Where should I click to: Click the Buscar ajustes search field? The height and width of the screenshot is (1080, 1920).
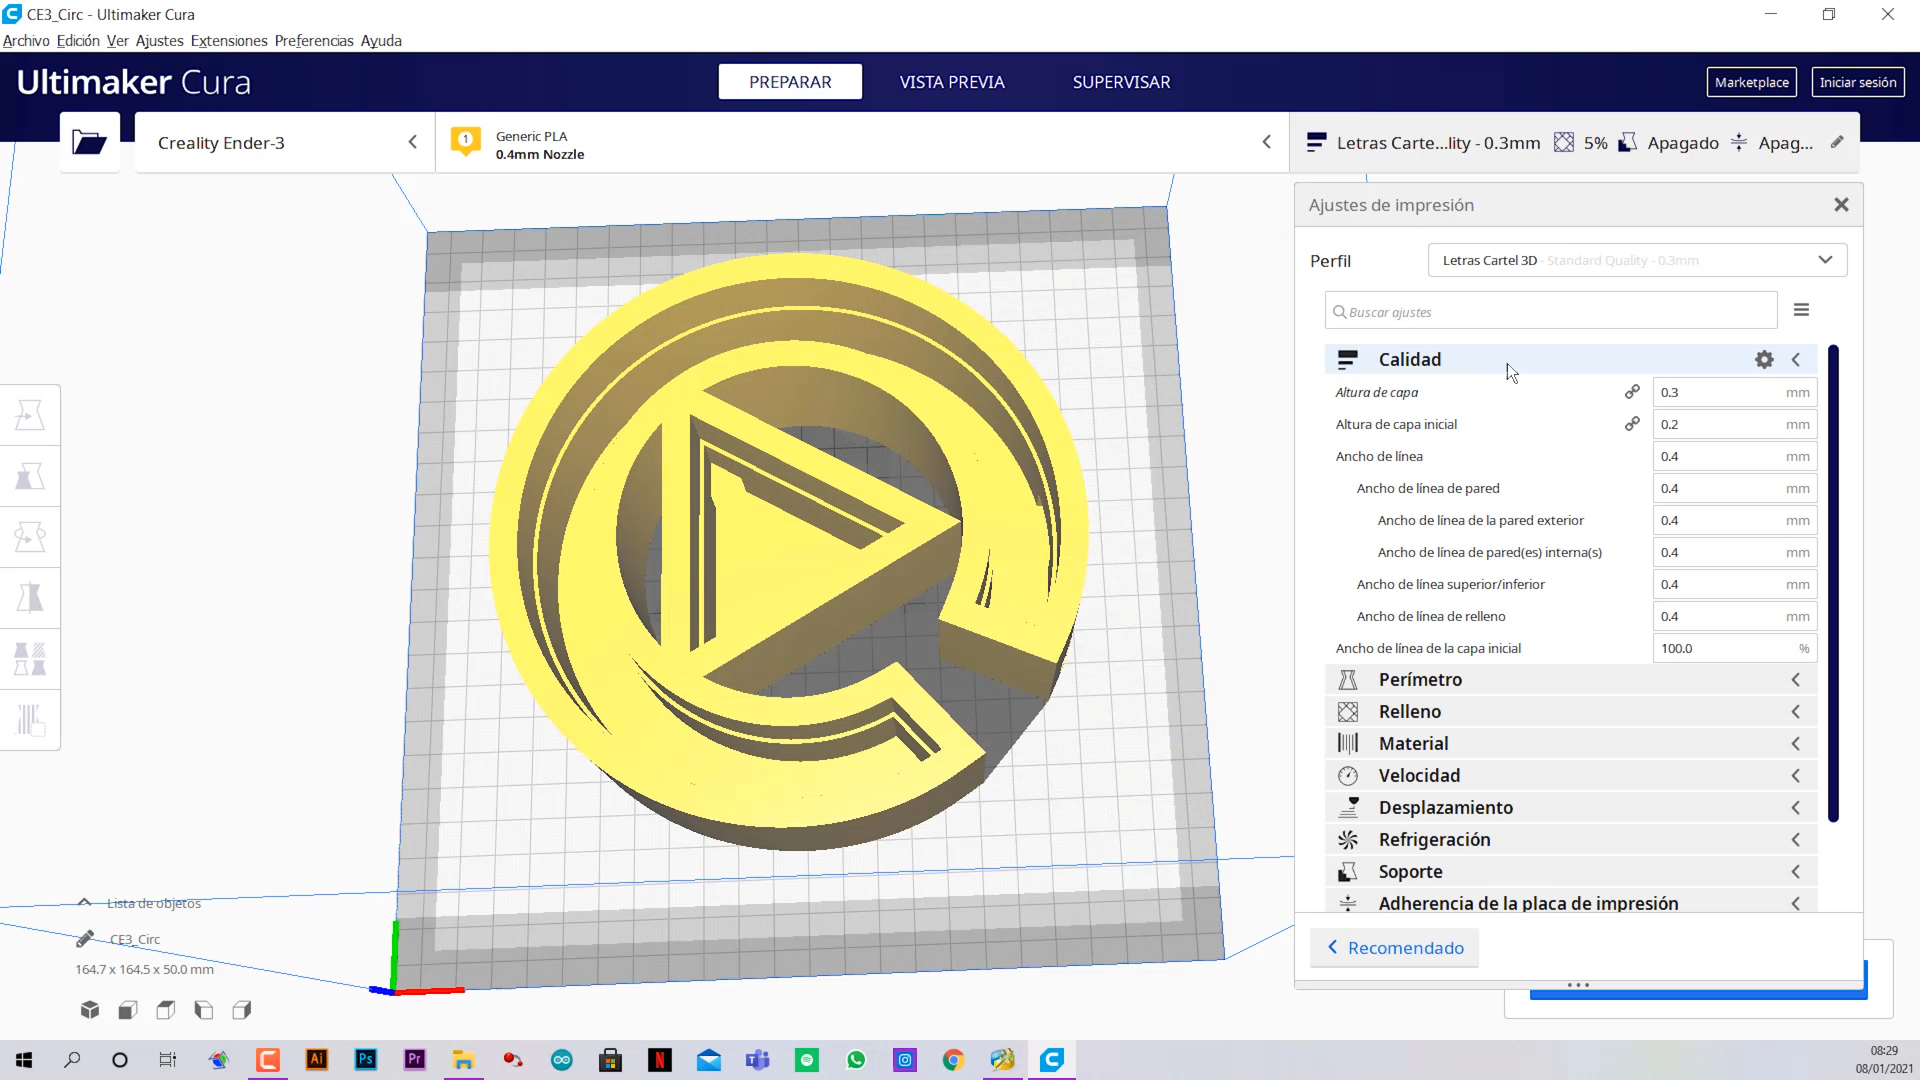[x=1550, y=312]
